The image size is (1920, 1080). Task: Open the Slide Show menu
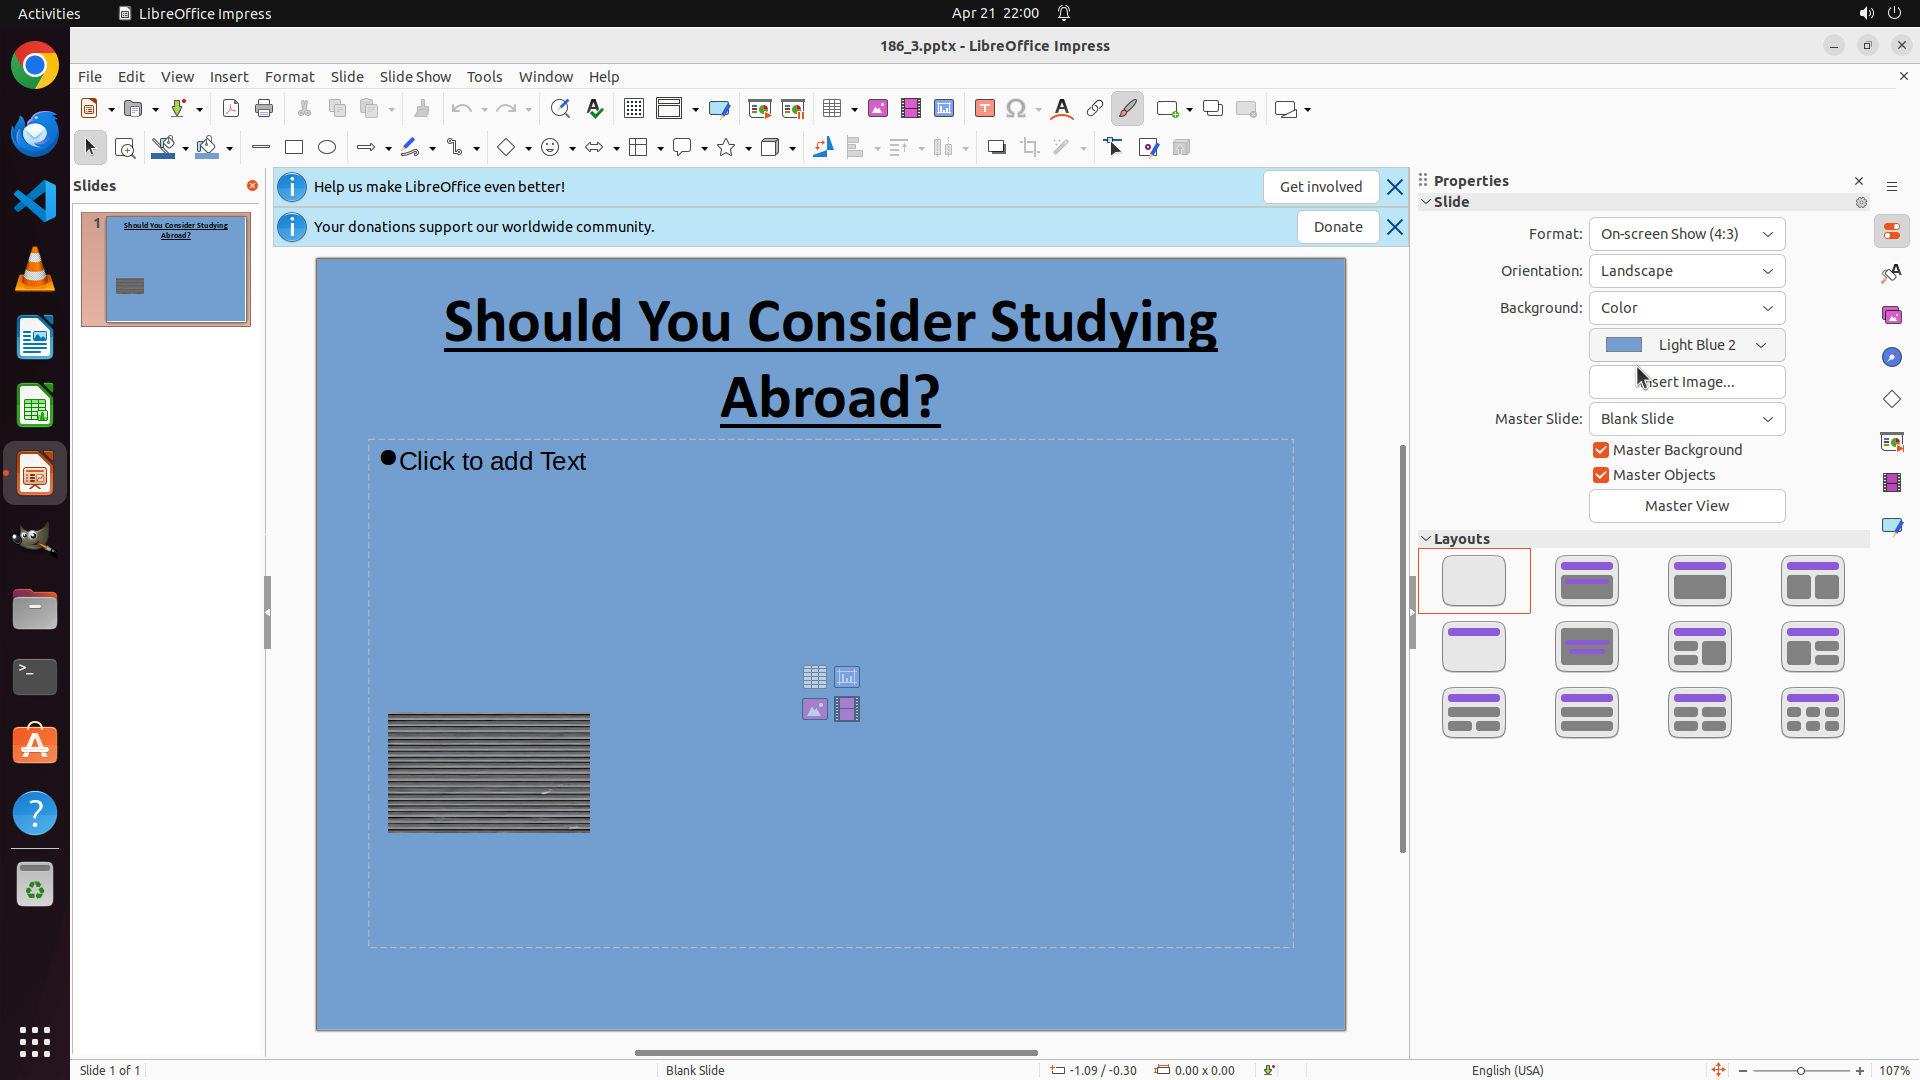415,77
